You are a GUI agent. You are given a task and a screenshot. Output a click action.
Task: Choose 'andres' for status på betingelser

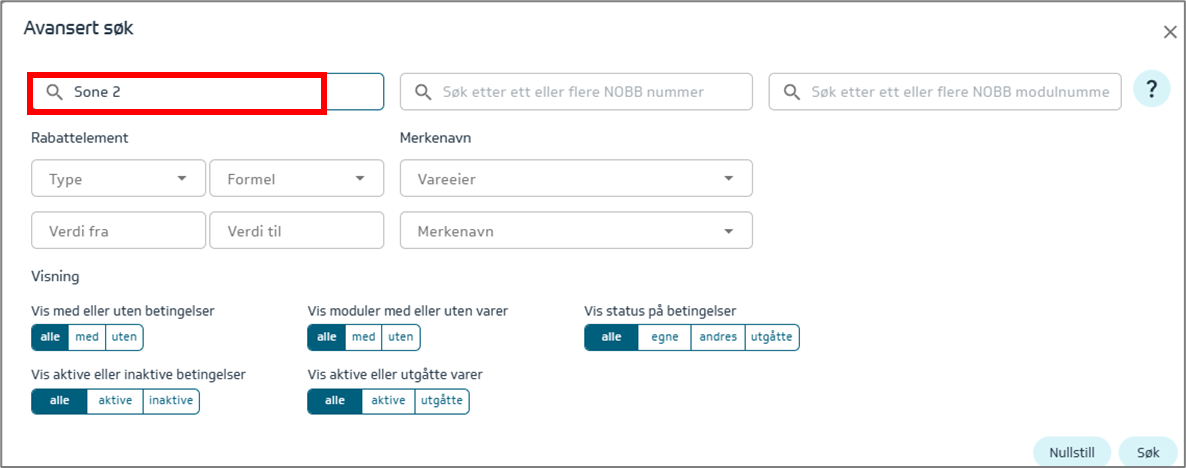pyautogui.click(x=718, y=337)
